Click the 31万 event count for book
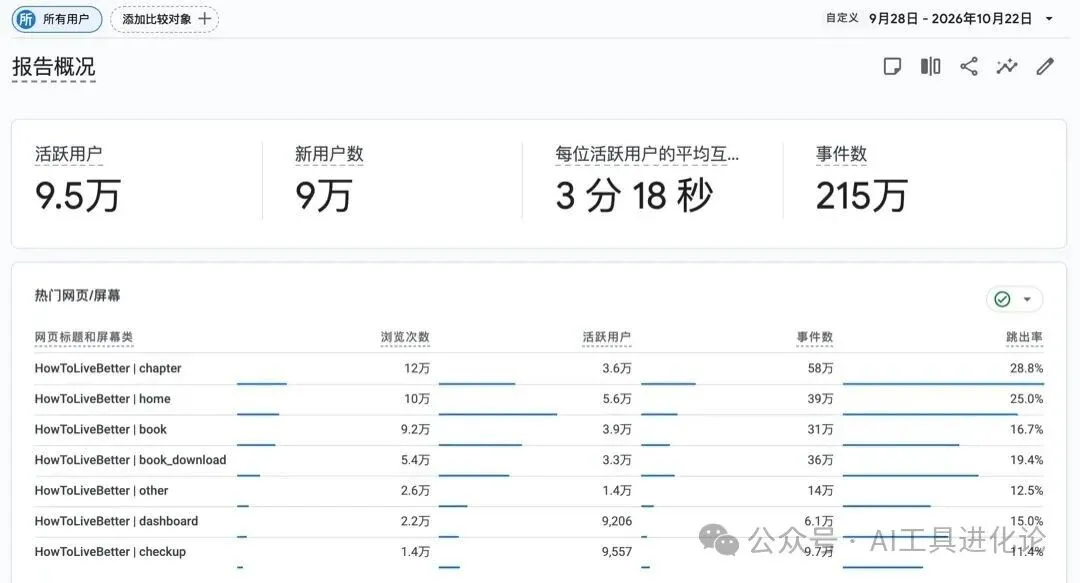 [x=820, y=429]
